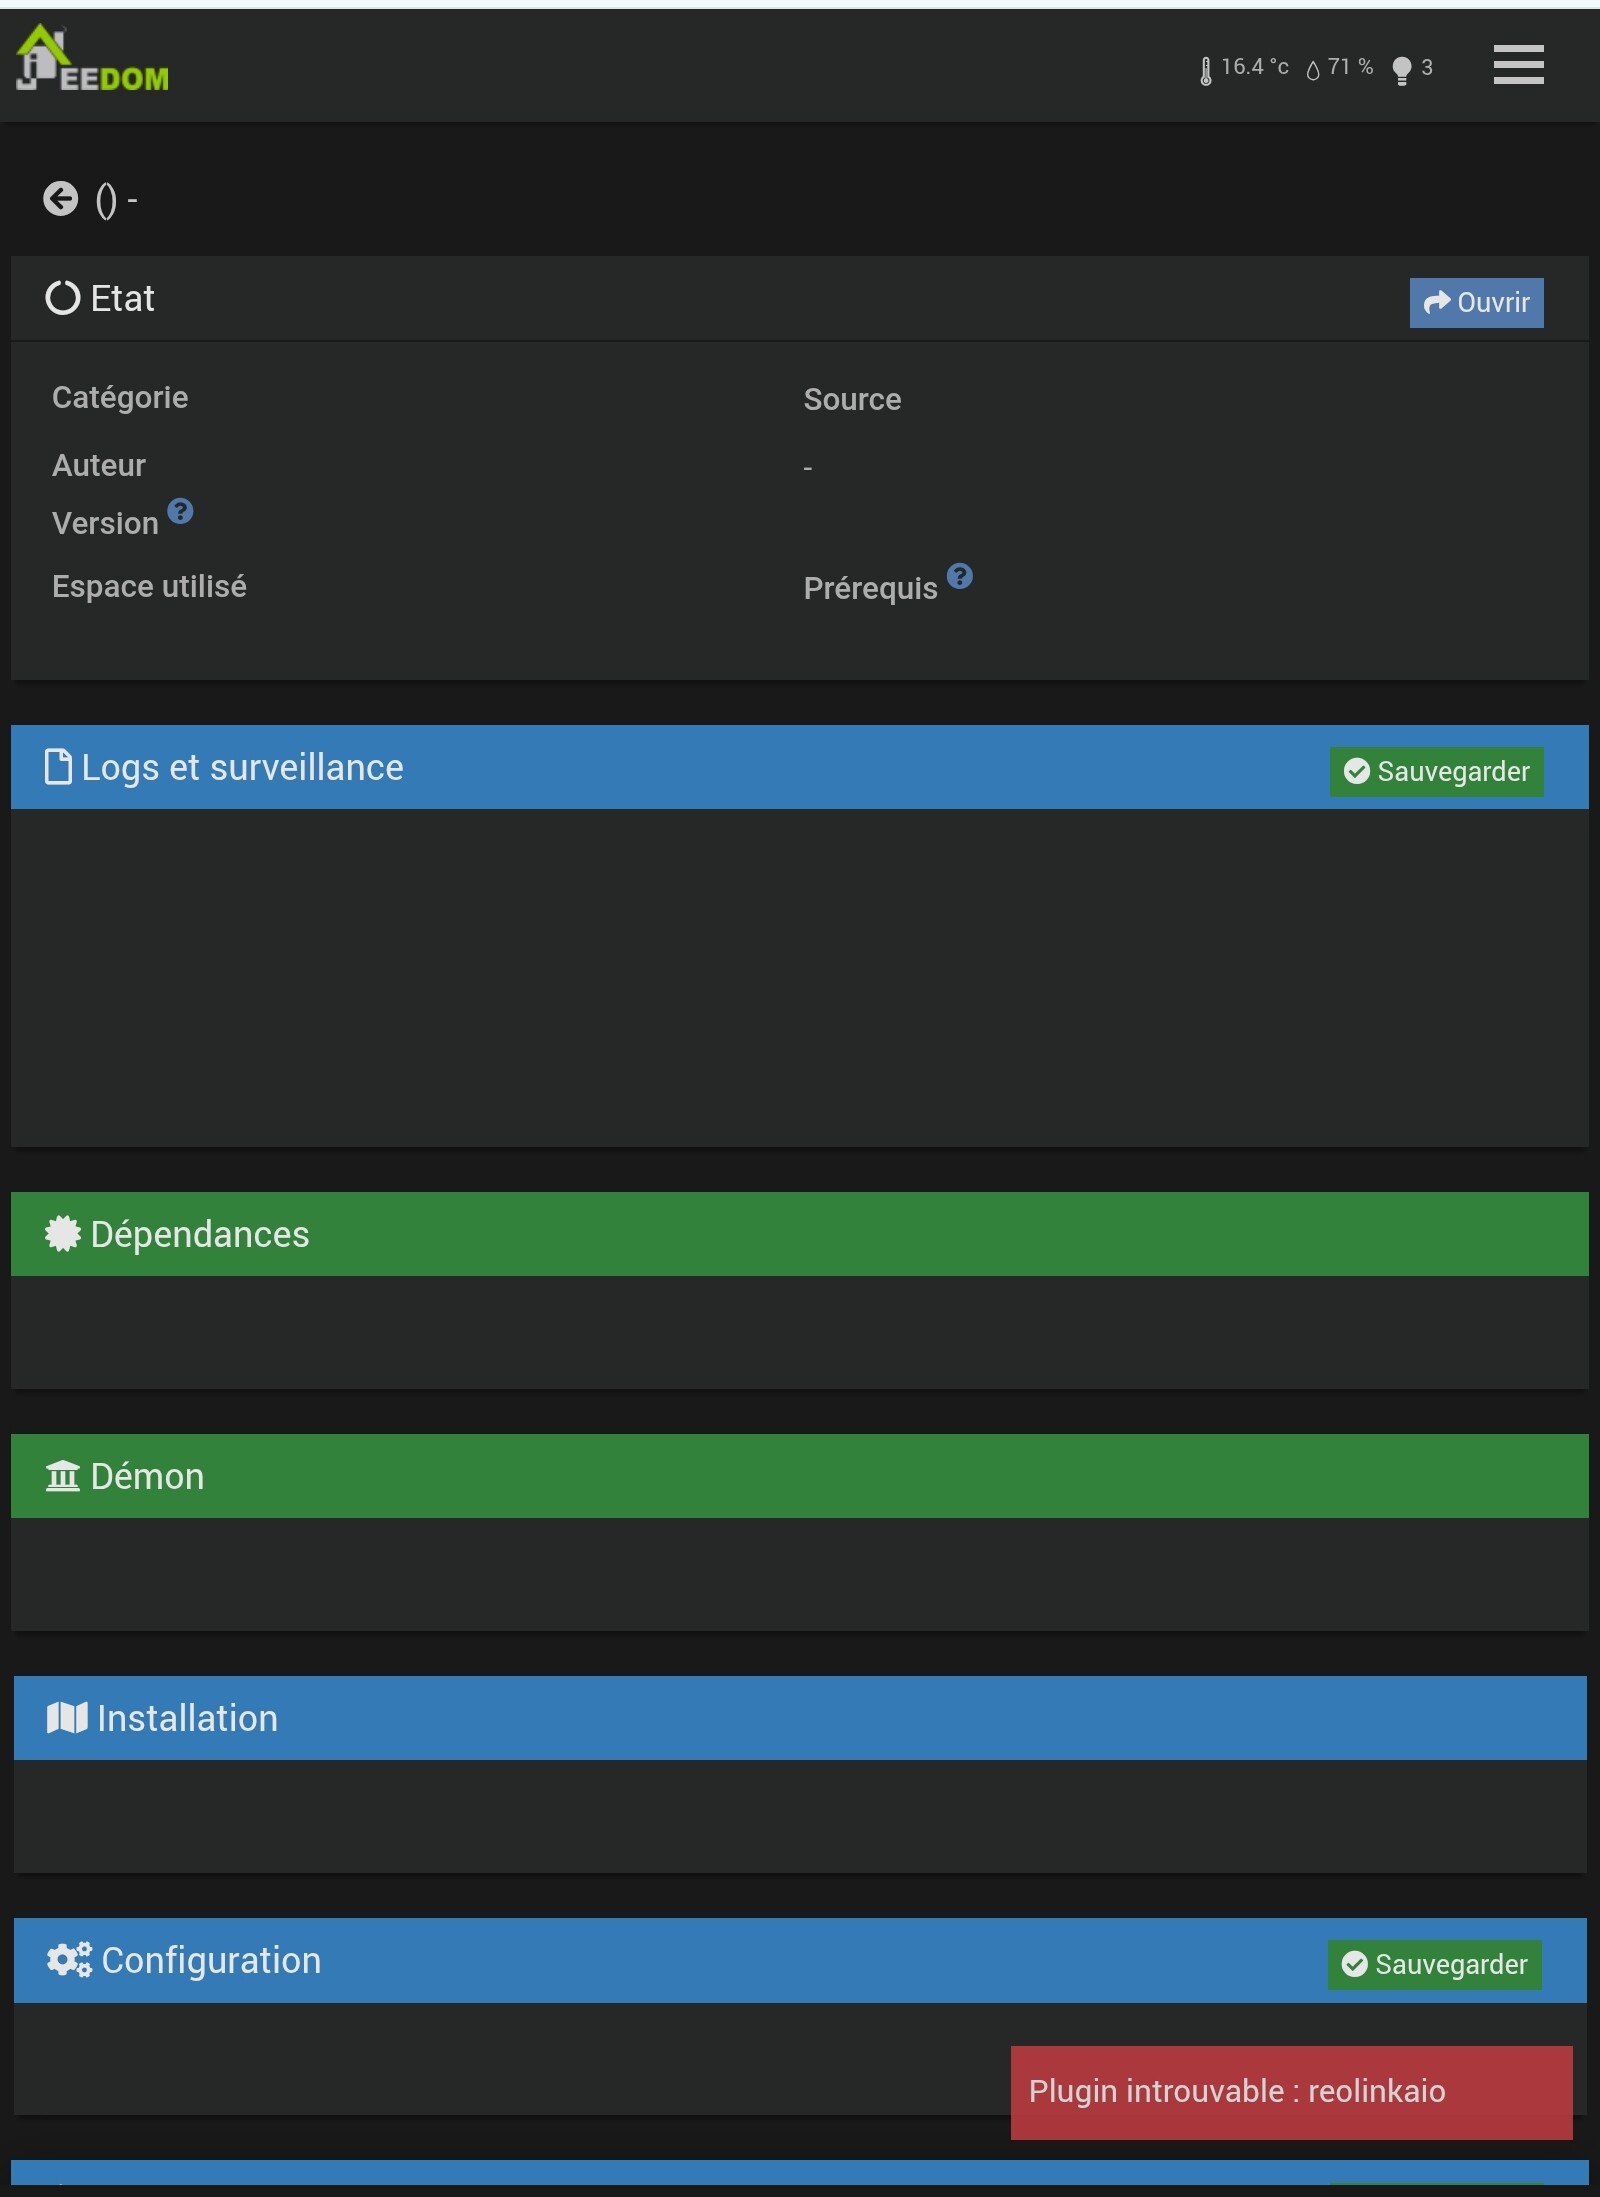1600x2197 pixels.
Task: Click the Démon section header
Action: tap(147, 1476)
